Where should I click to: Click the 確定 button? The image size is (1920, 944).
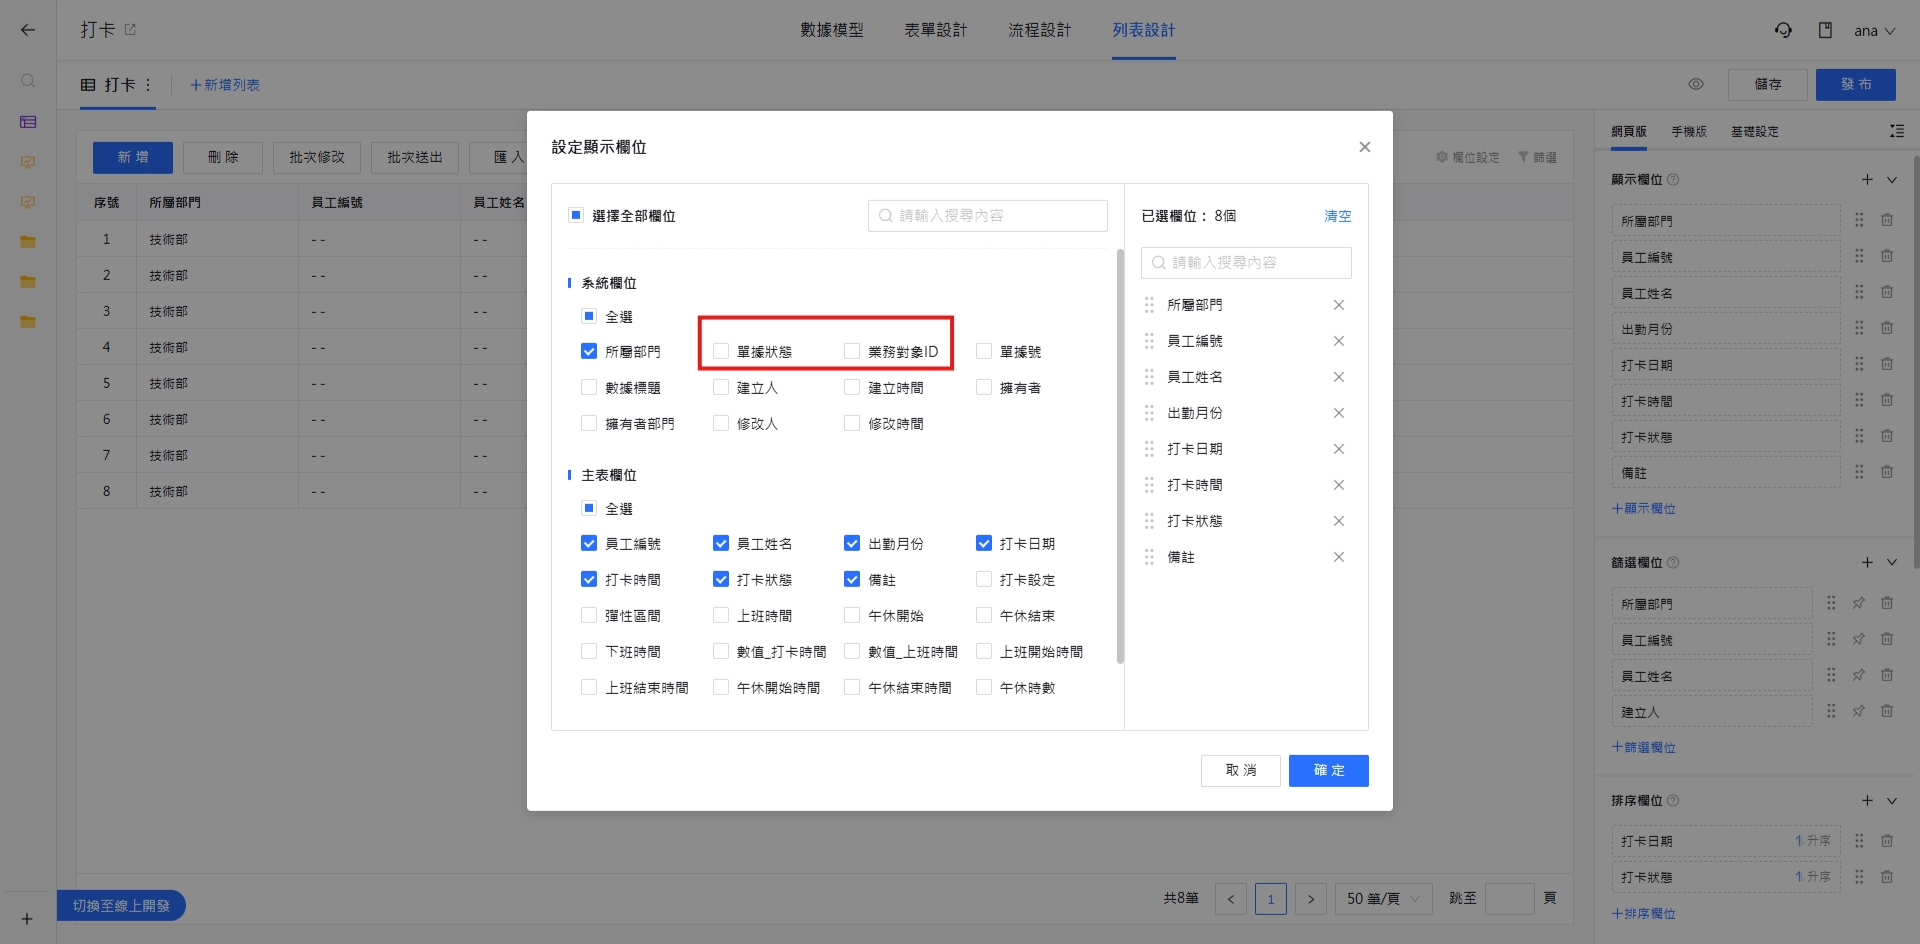click(x=1329, y=770)
